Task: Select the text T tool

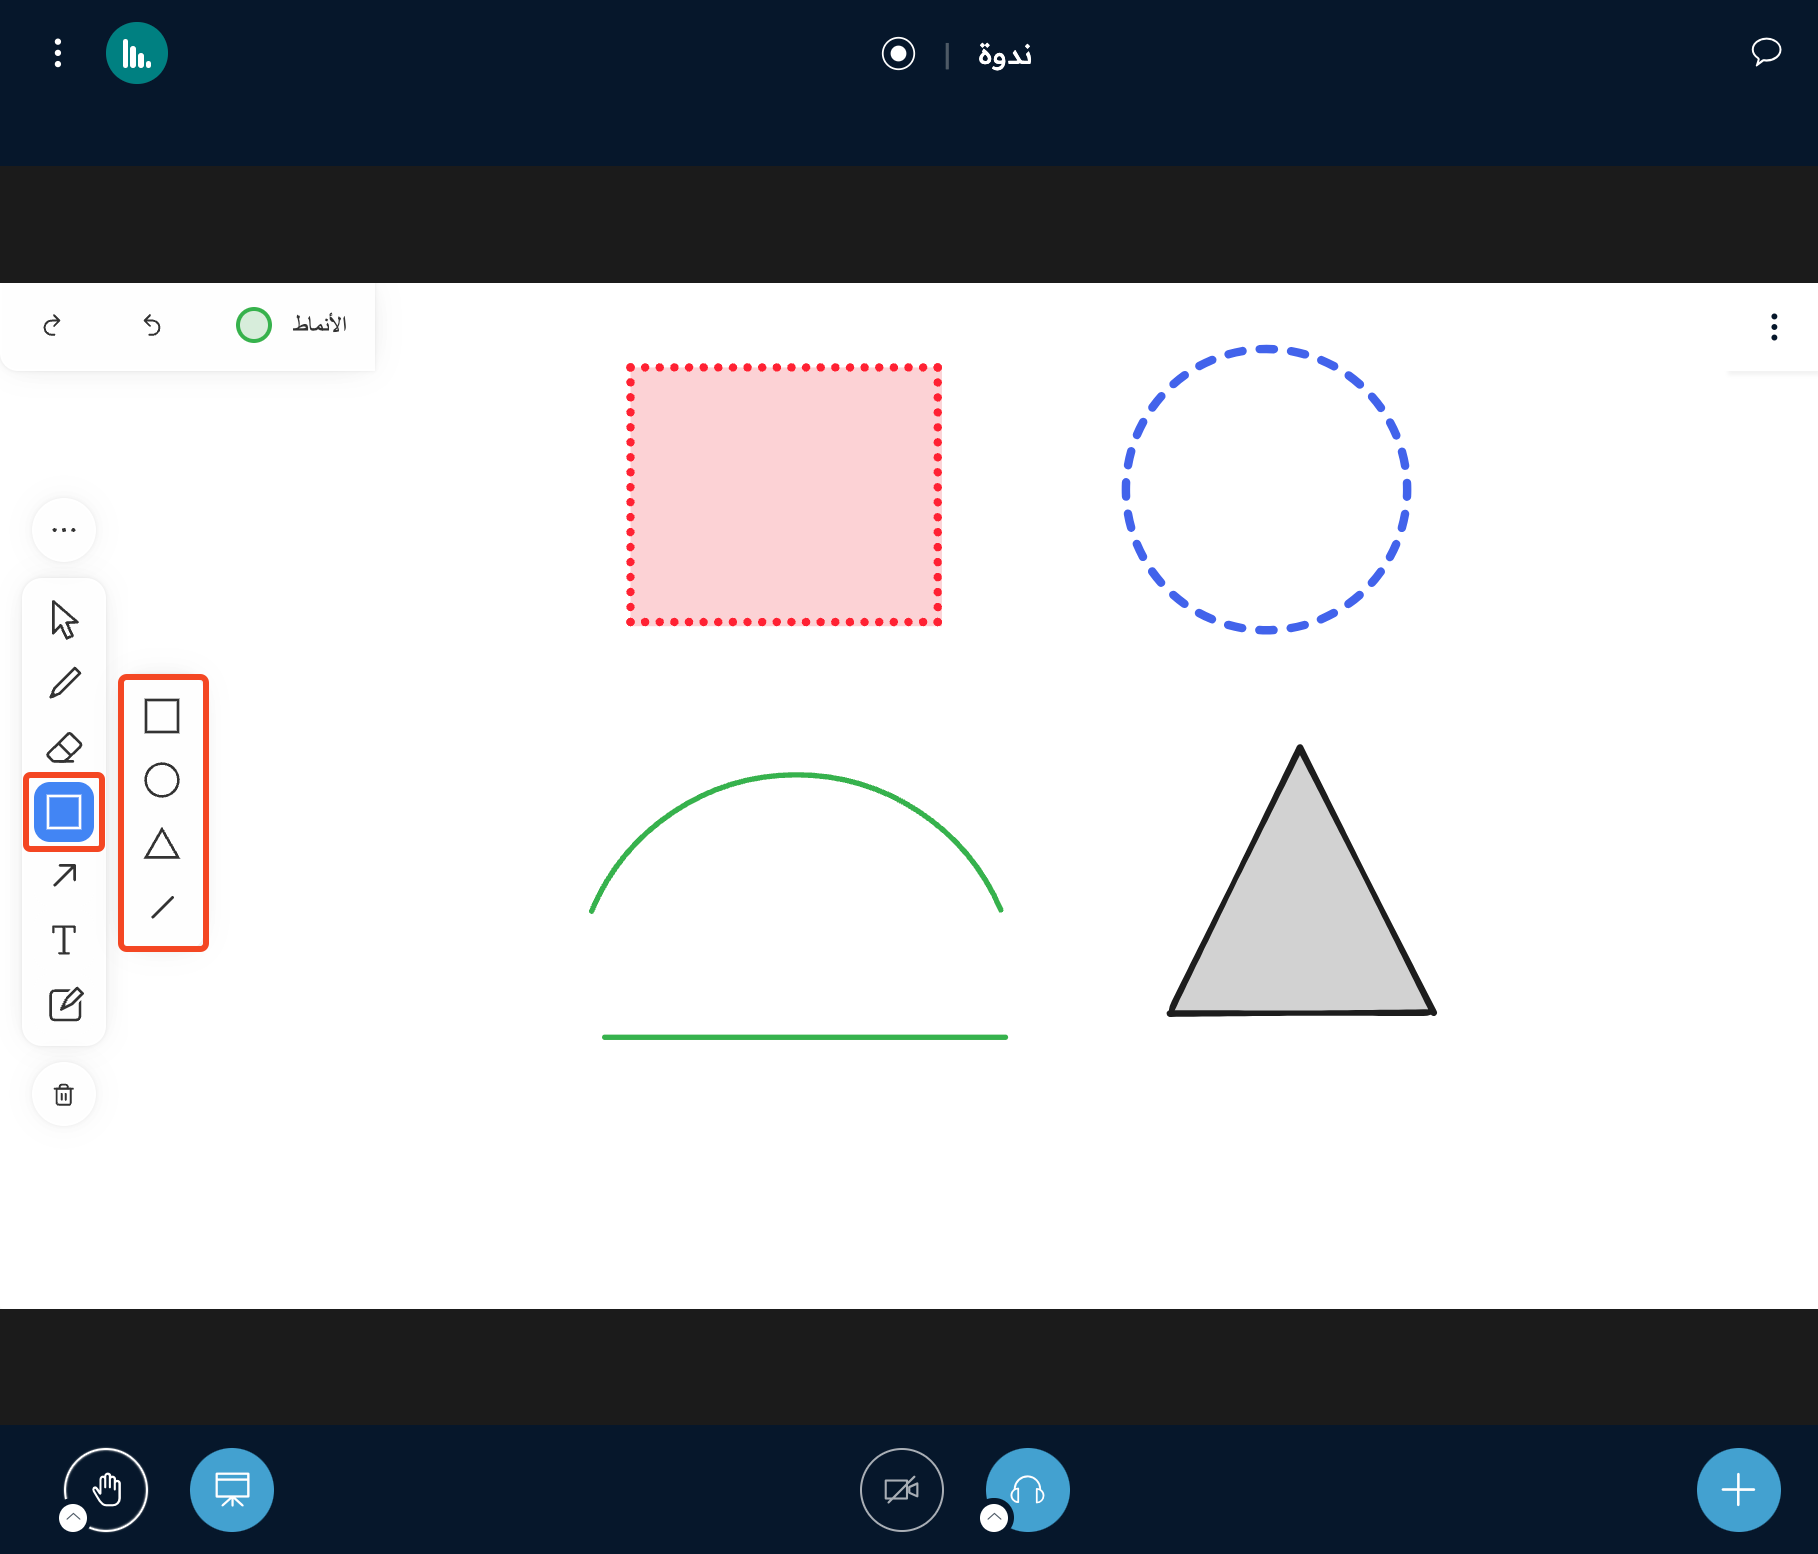Action: tap(64, 940)
